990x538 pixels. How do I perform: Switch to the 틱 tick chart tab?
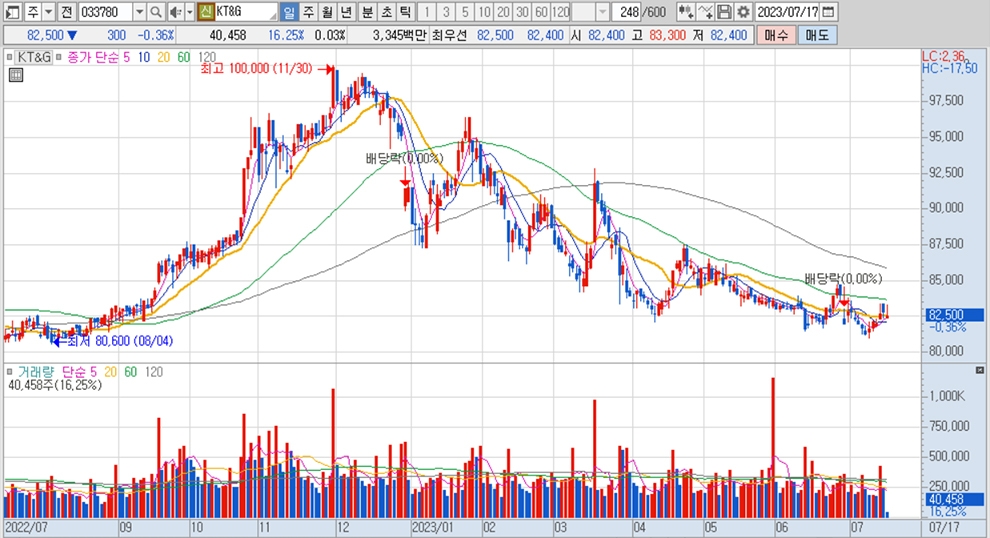405,11
